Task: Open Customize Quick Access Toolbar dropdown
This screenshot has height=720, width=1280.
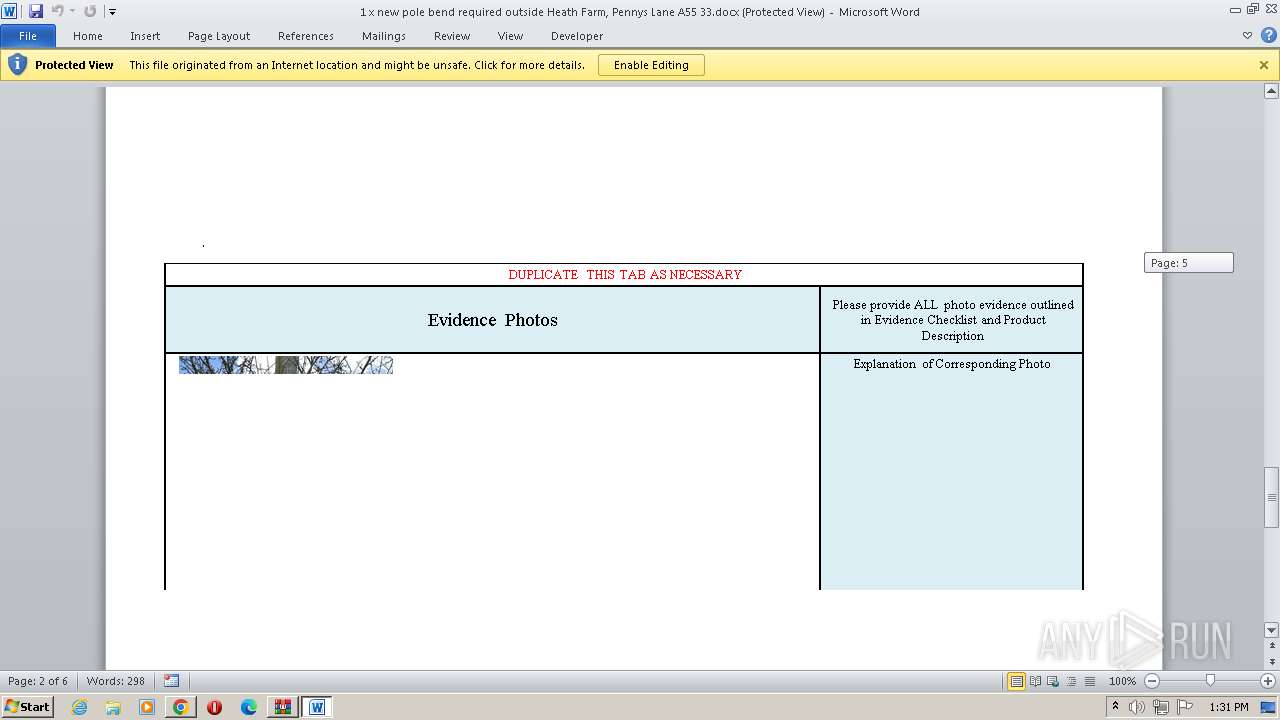Action: [112, 12]
